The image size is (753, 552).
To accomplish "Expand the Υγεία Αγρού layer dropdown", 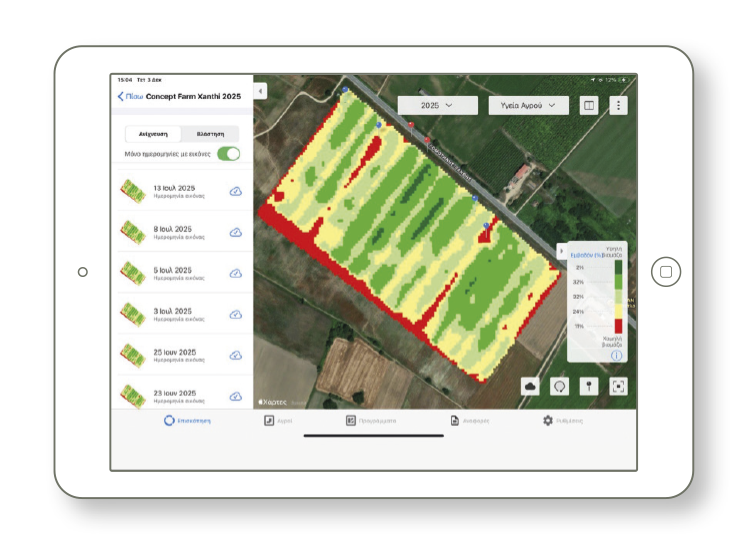I will (x=528, y=105).
